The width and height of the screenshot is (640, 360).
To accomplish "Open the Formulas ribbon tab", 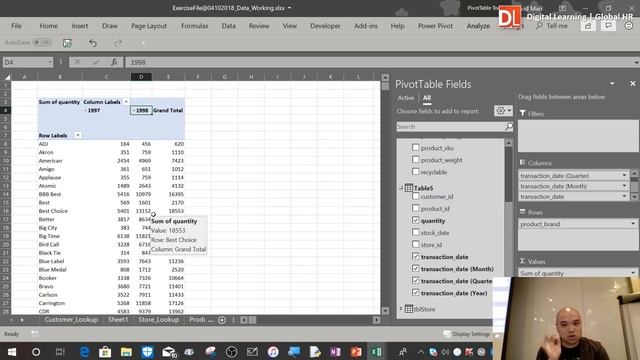I will coord(194,26).
